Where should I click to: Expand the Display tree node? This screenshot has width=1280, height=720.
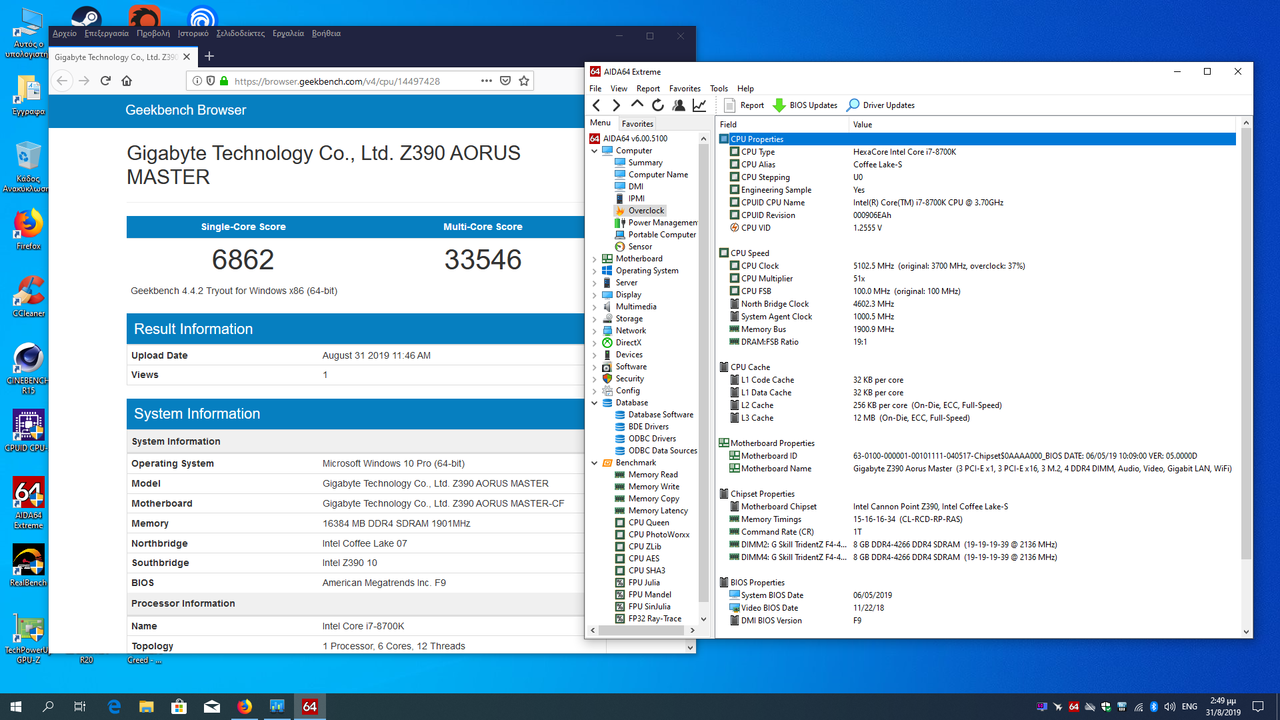594,295
